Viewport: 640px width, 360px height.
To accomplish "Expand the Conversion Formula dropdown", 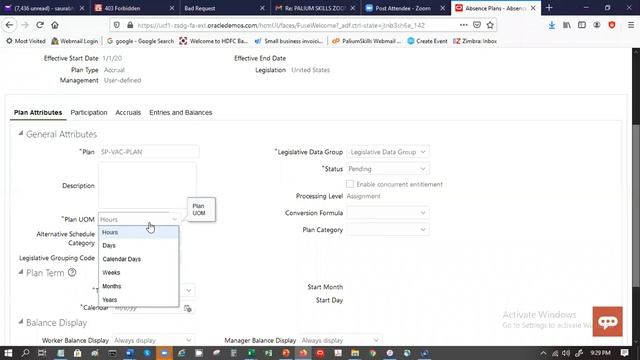I will click(387, 213).
